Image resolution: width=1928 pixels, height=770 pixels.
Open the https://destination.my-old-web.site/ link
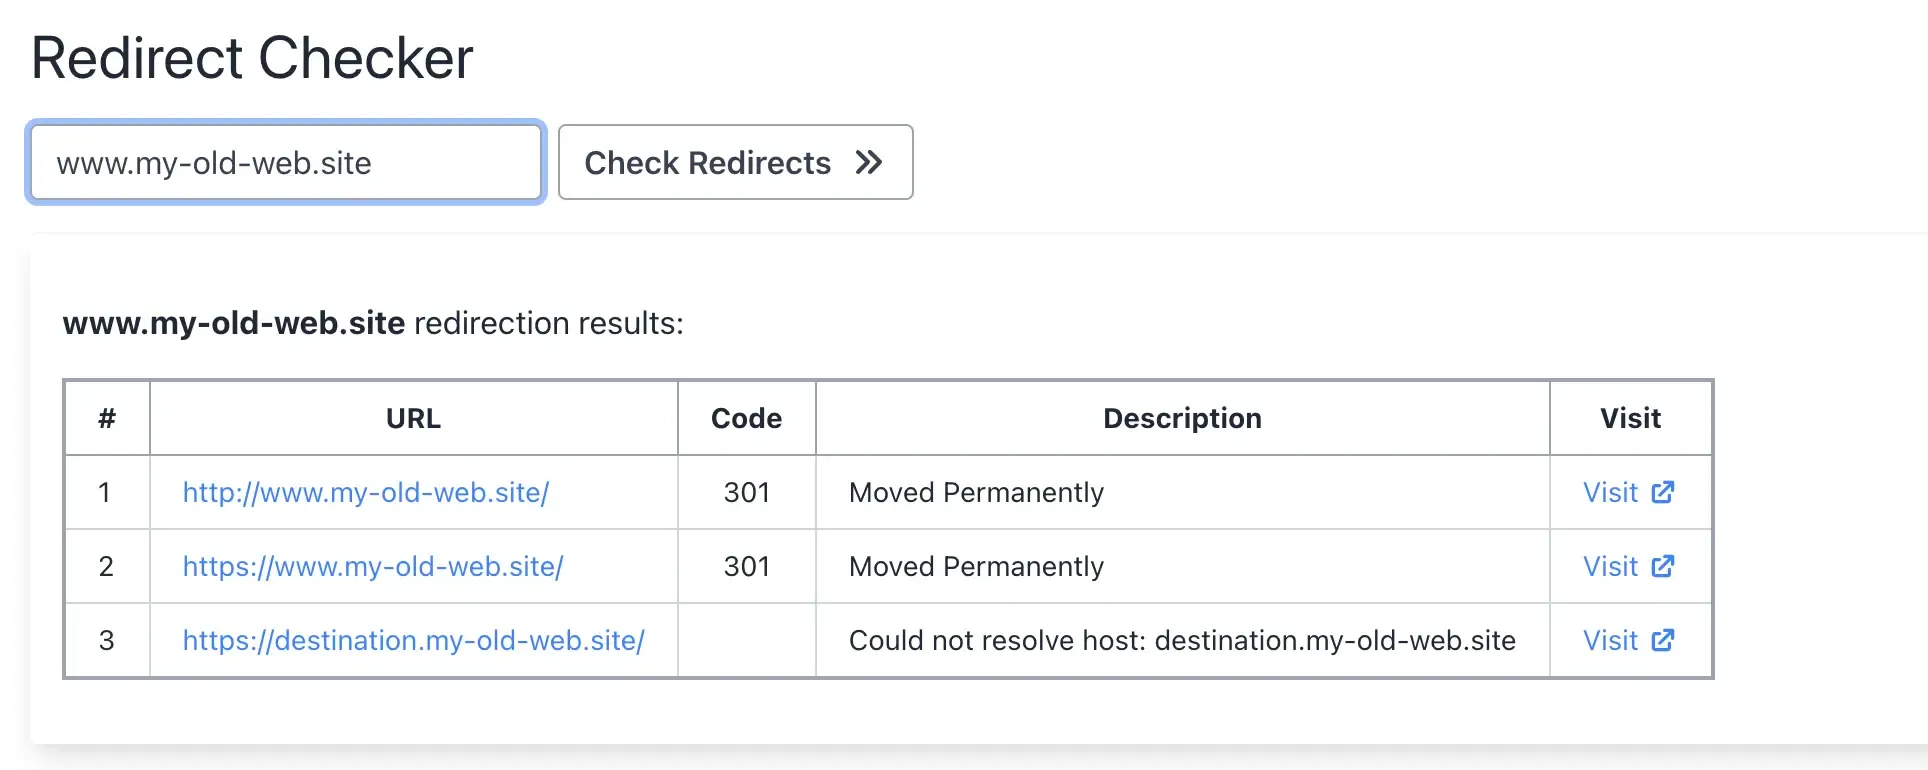click(x=413, y=640)
